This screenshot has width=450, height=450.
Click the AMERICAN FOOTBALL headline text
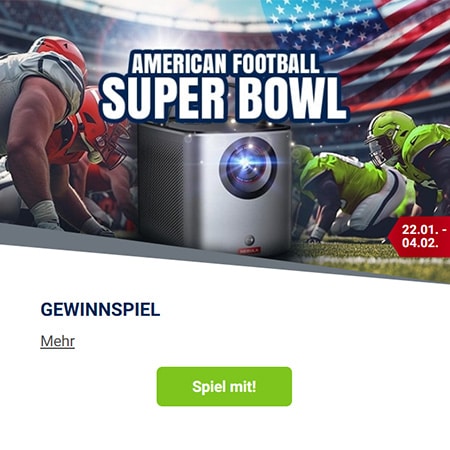226,63
